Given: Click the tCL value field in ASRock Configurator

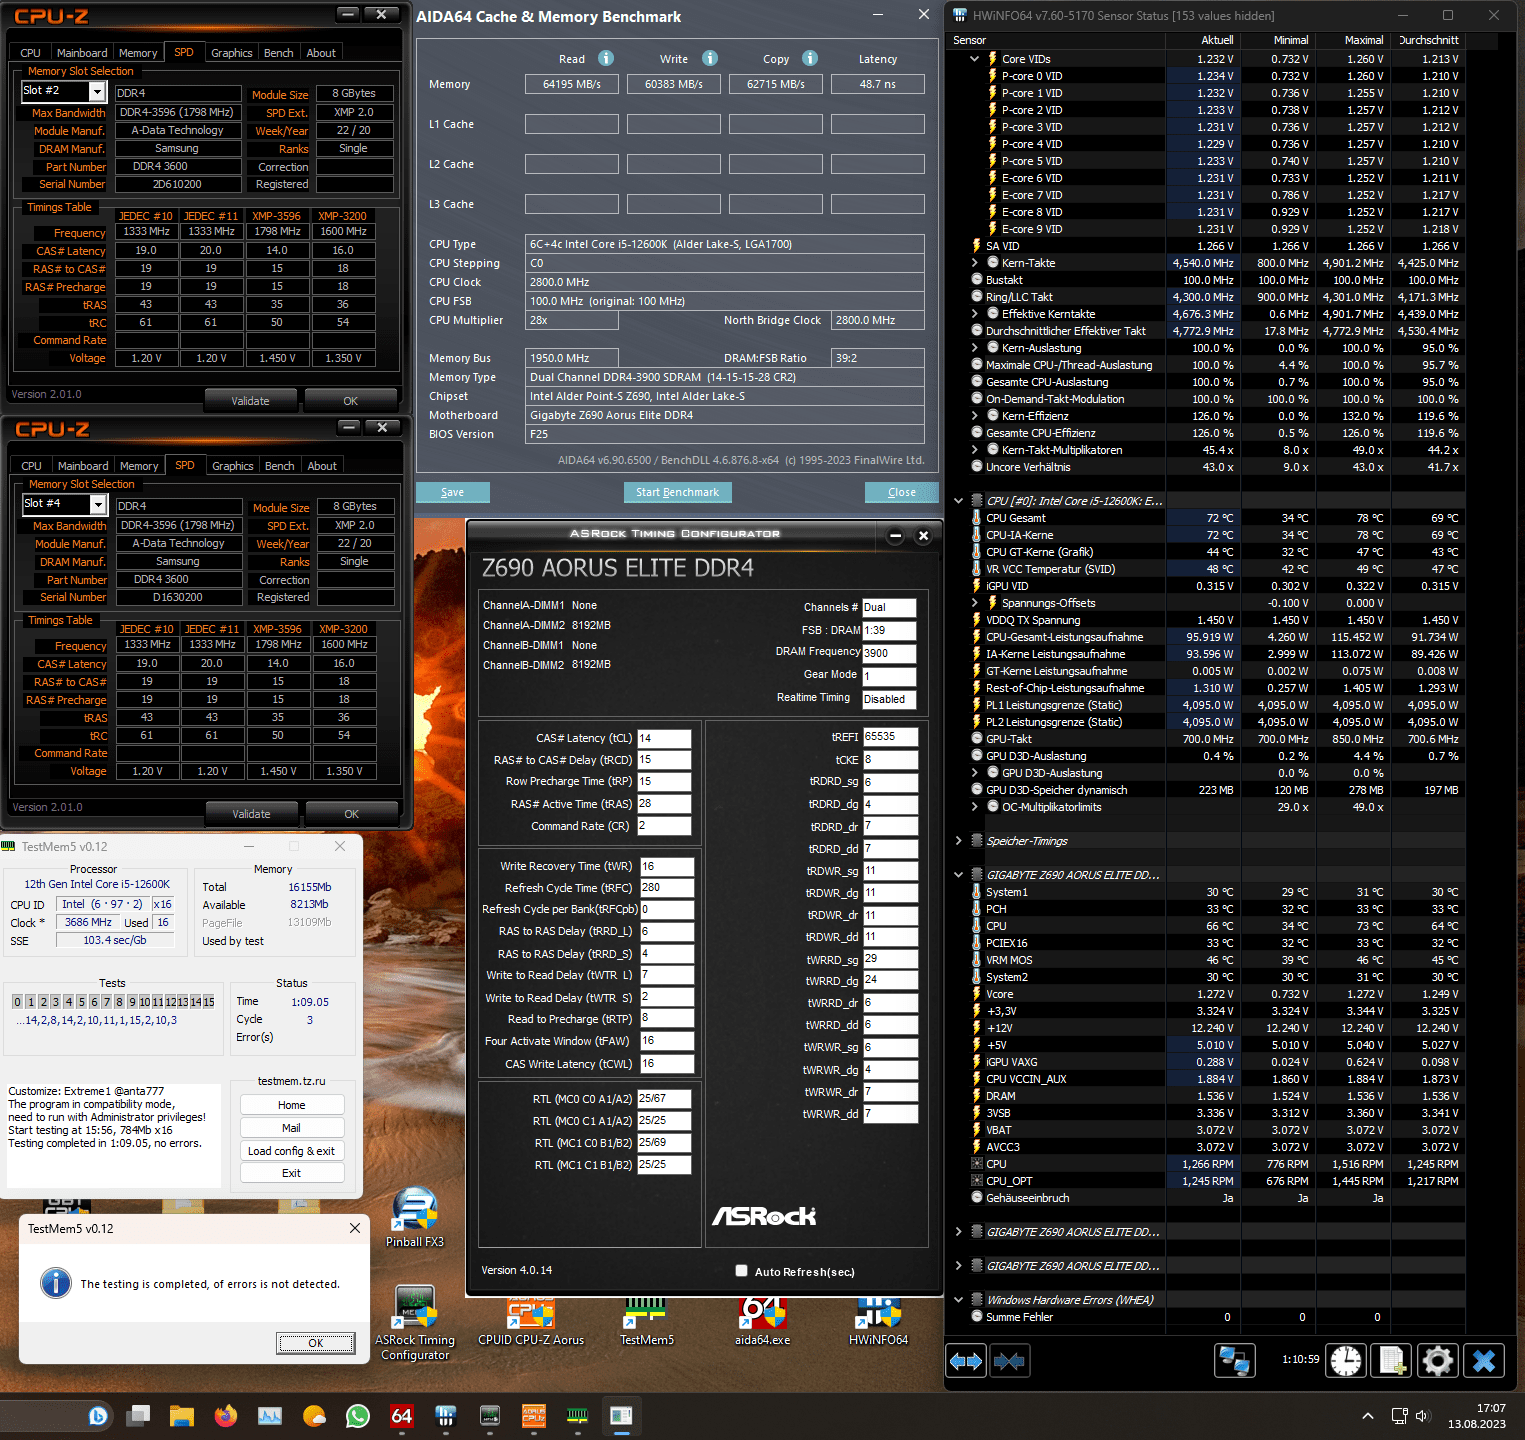Looking at the screenshot, I should click(x=664, y=738).
